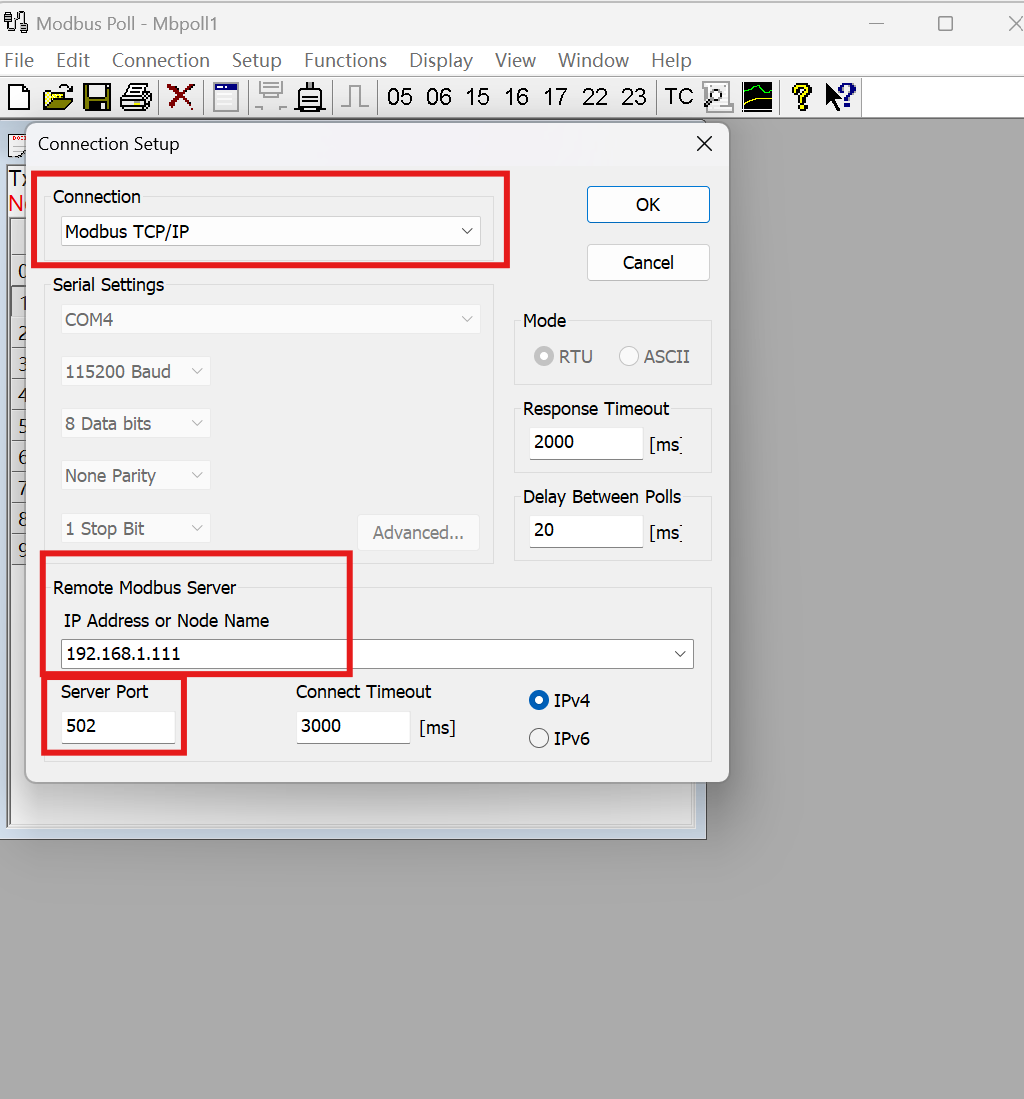This screenshot has height=1099, width=1024.
Task: Open the 115200 Baud dropdown
Action: pyautogui.click(x=135, y=371)
